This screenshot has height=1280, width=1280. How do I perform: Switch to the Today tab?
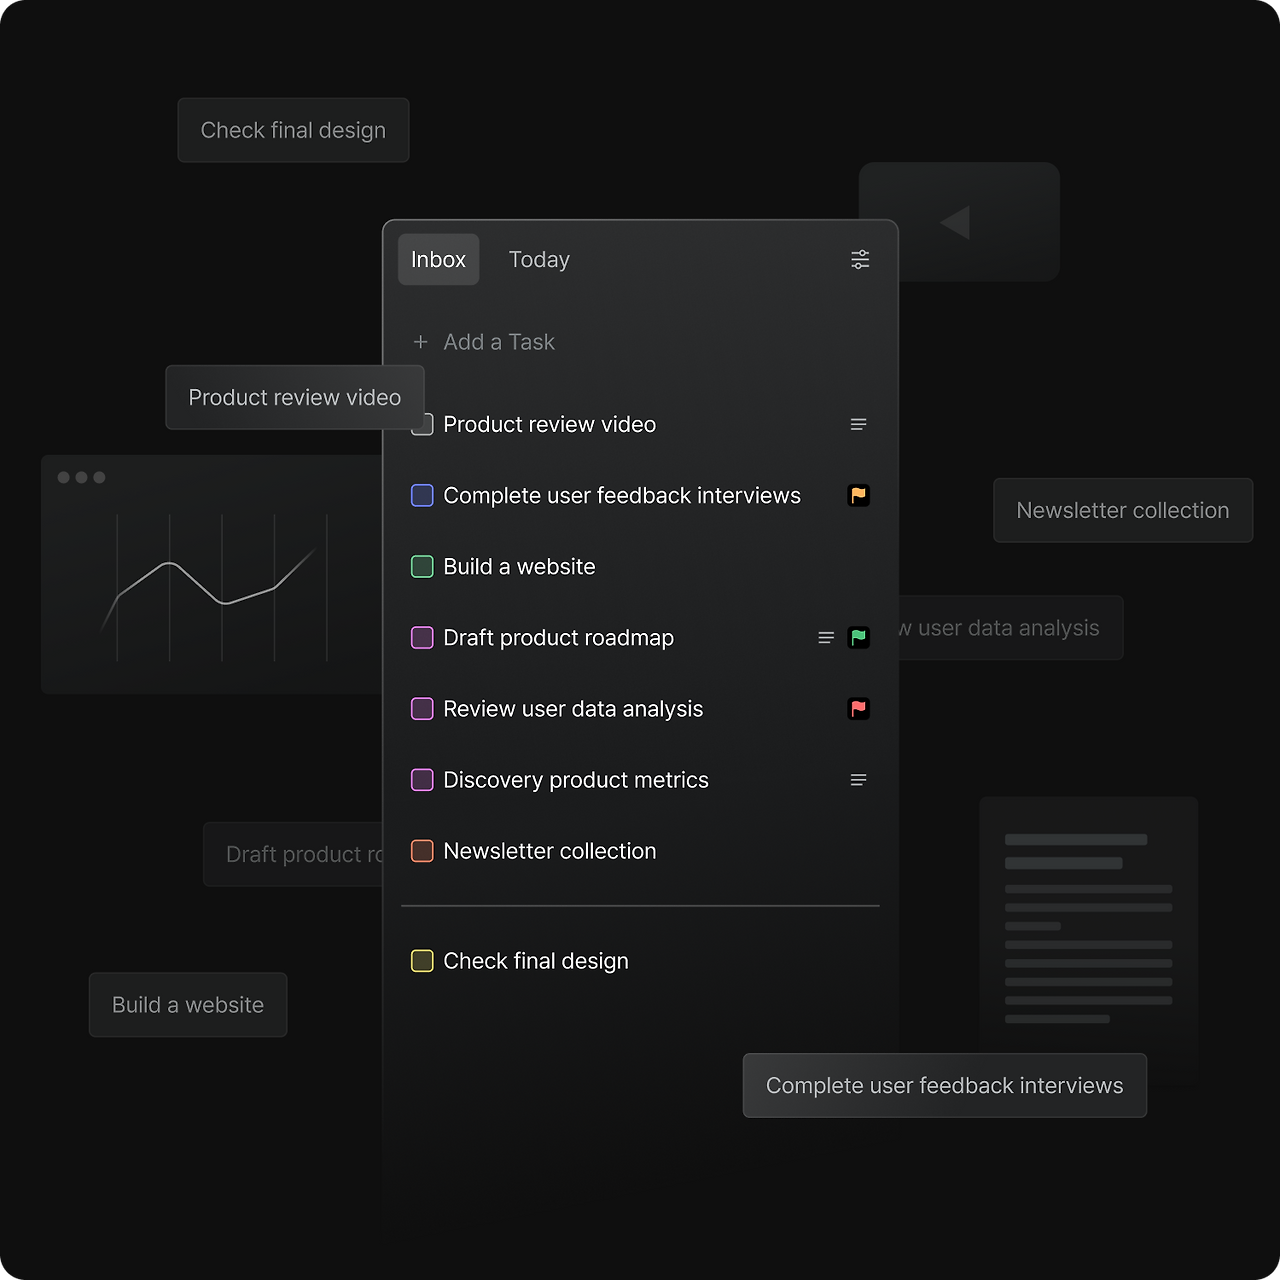539,259
